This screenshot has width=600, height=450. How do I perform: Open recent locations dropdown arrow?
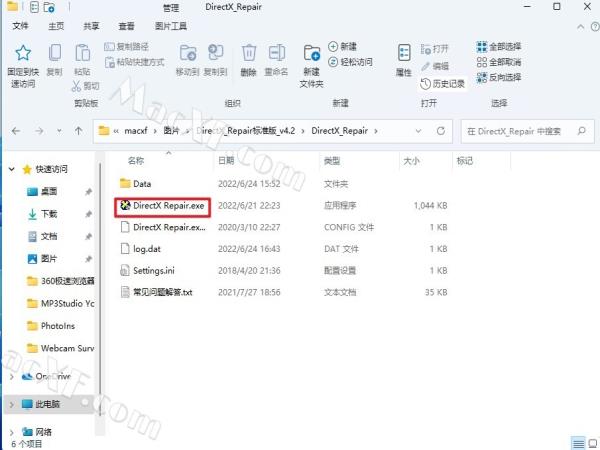pos(59,131)
